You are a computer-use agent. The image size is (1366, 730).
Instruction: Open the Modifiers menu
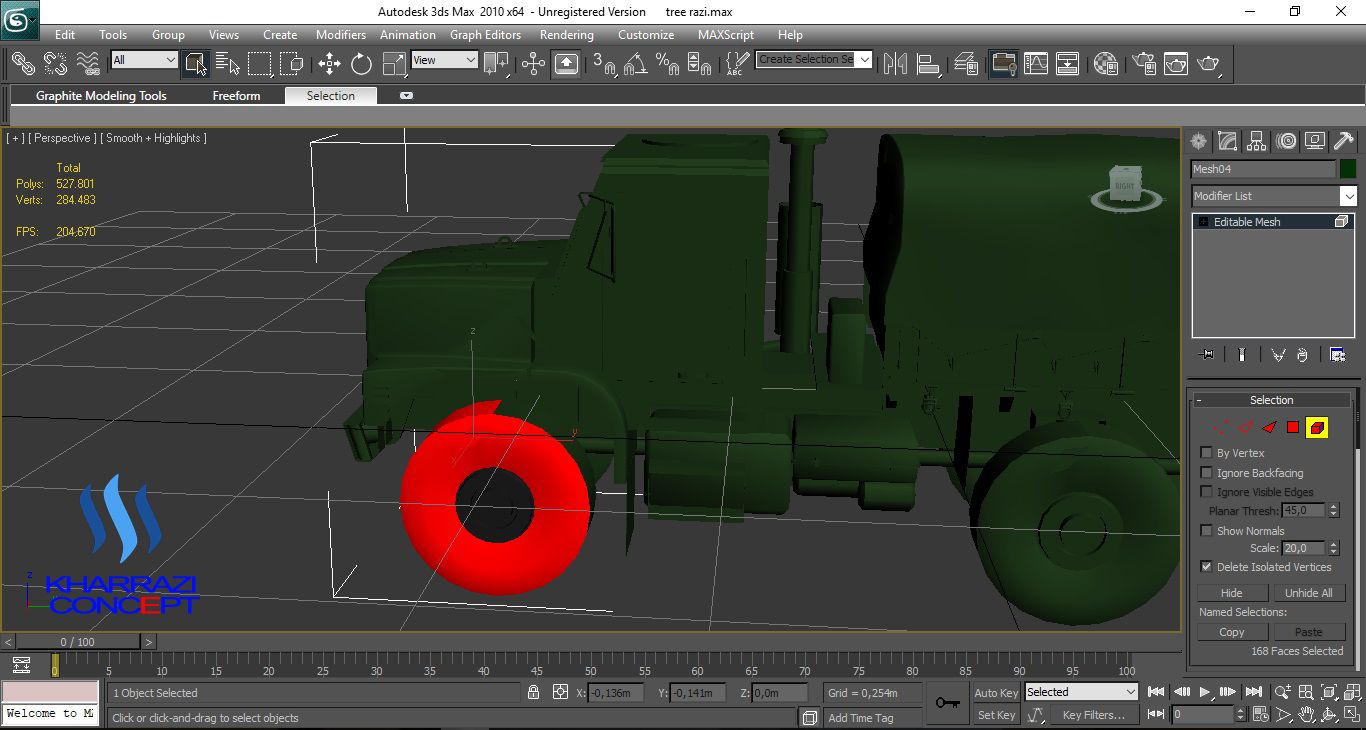(x=341, y=35)
